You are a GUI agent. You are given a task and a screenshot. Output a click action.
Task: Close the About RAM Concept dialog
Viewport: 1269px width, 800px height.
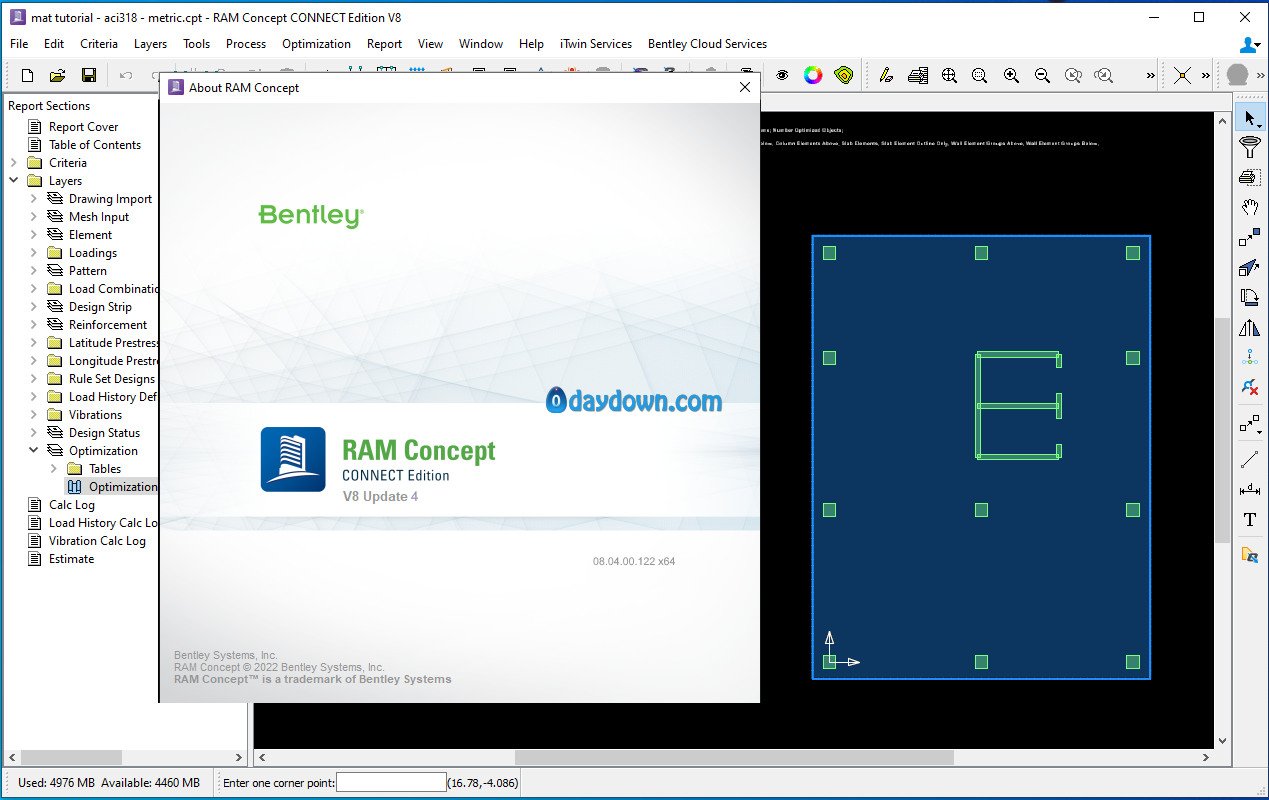(744, 87)
